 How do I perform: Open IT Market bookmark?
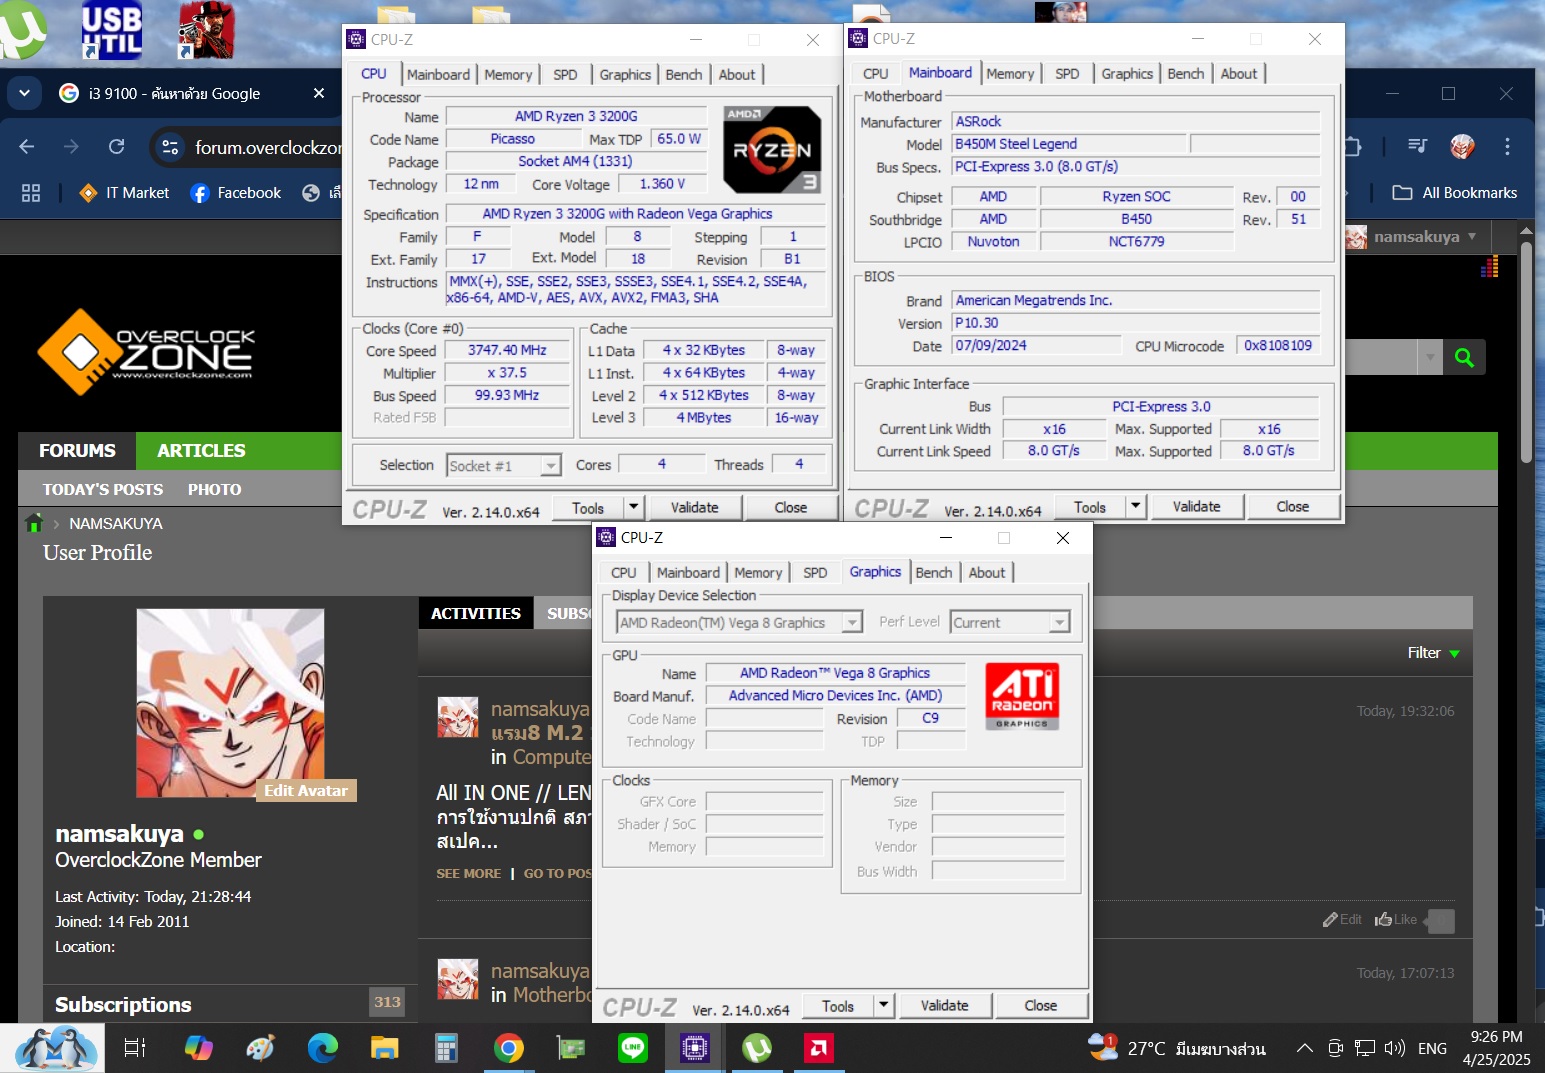pos(124,193)
